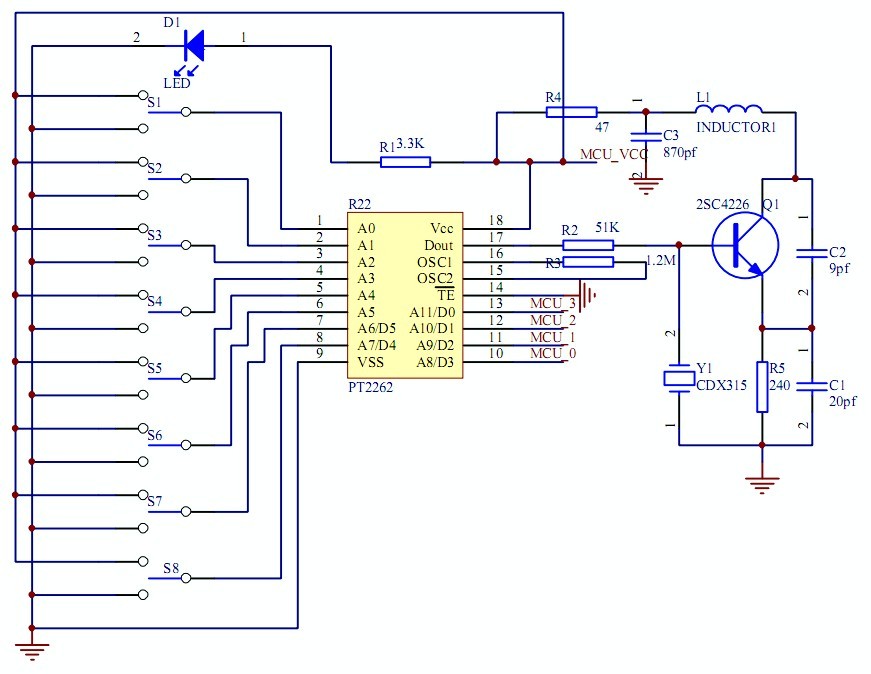The height and width of the screenshot is (674, 871).
Task: Select the MCU_VCC net label
Action: (x=614, y=154)
